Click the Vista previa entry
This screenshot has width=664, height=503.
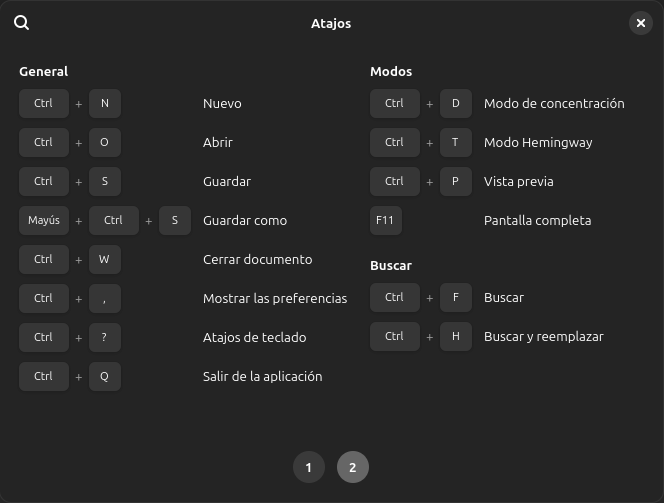pyautogui.click(x=518, y=181)
